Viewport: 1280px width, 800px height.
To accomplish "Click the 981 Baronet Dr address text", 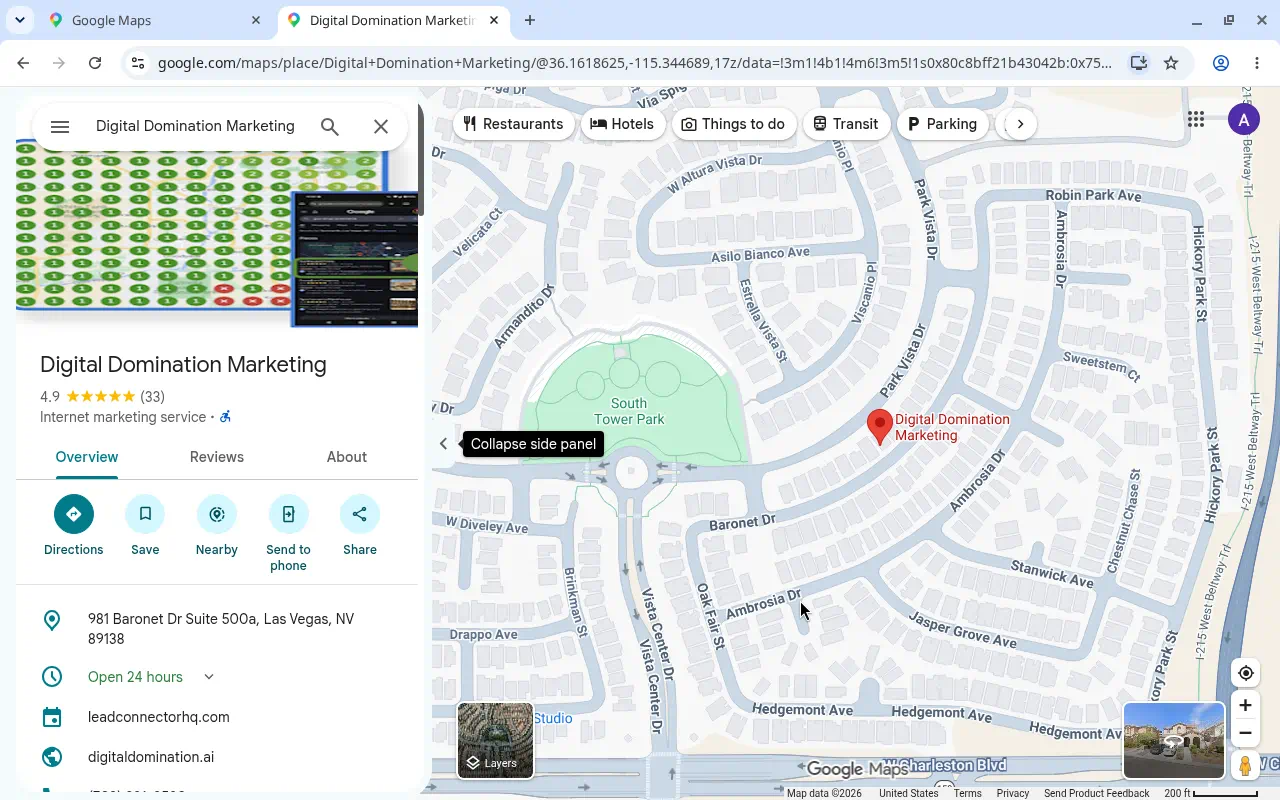I will point(221,629).
